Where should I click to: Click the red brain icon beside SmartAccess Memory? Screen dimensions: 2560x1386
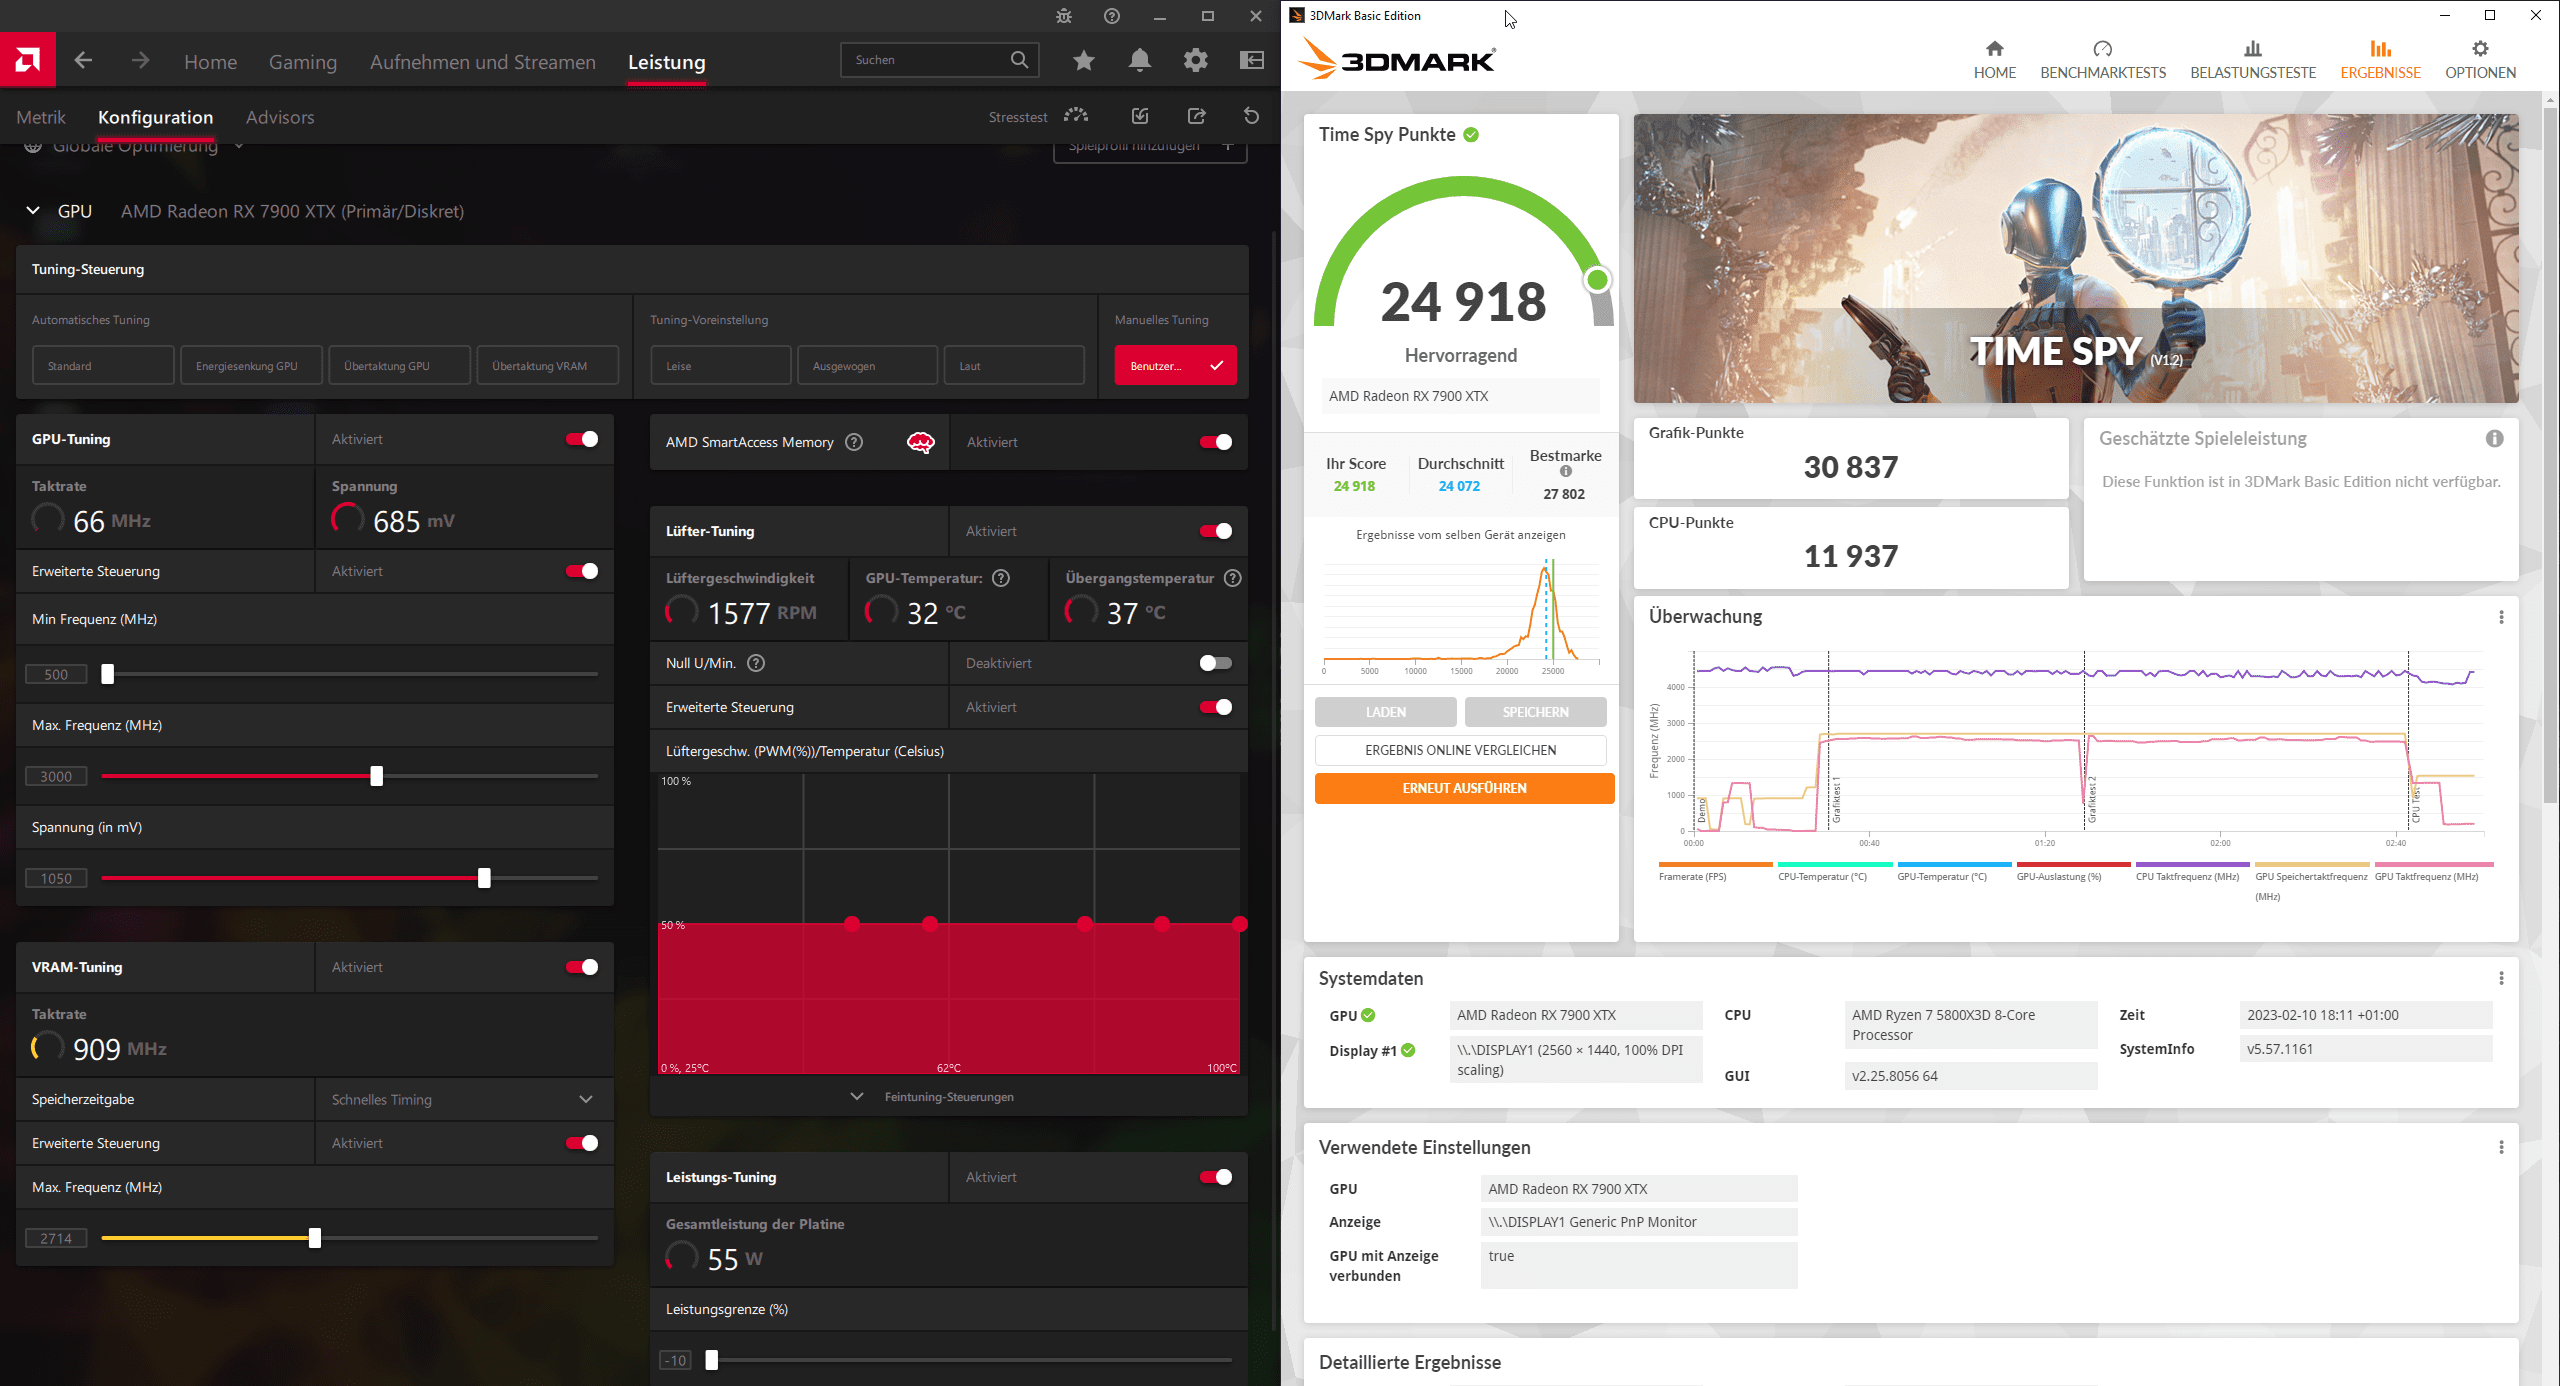[x=920, y=442]
